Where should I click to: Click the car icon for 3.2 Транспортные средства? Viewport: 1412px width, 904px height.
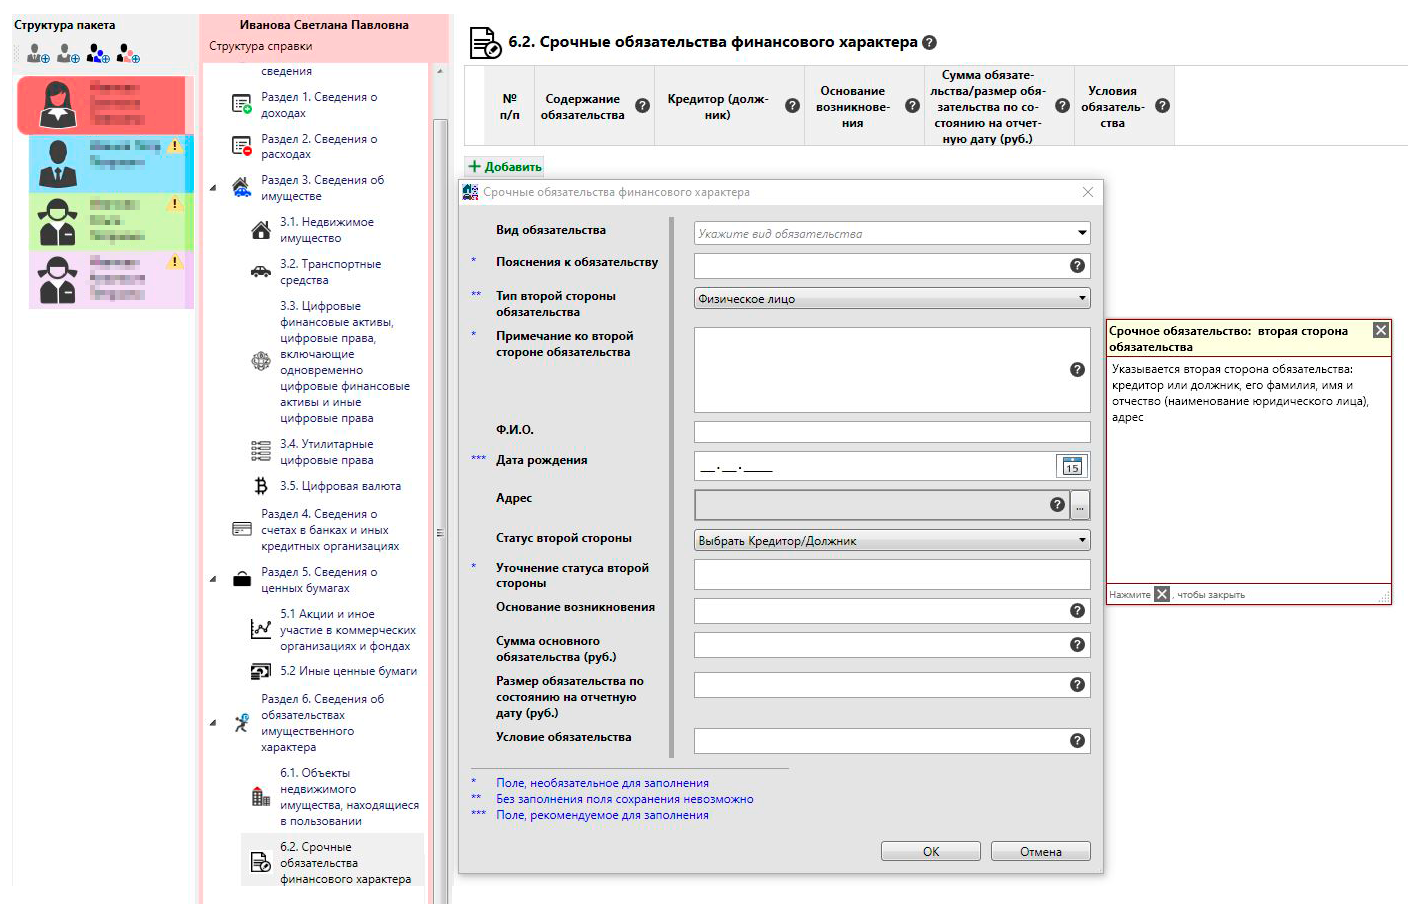(261, 271)
